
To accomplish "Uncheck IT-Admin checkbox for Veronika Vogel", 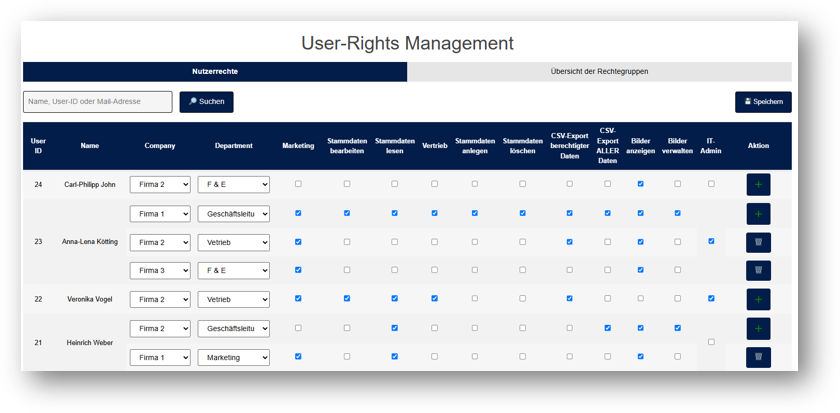I will [x=711, y=298].
